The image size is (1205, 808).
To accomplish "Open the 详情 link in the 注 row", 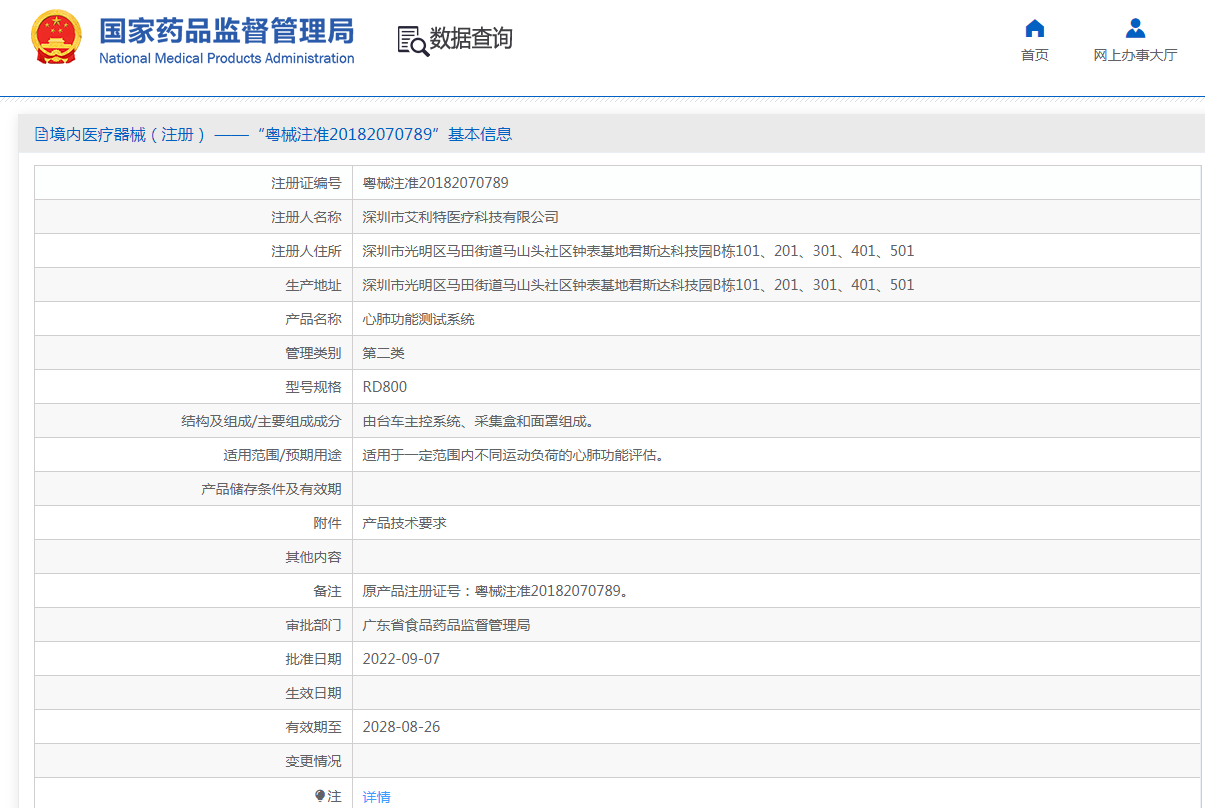I will pos(377,797).
